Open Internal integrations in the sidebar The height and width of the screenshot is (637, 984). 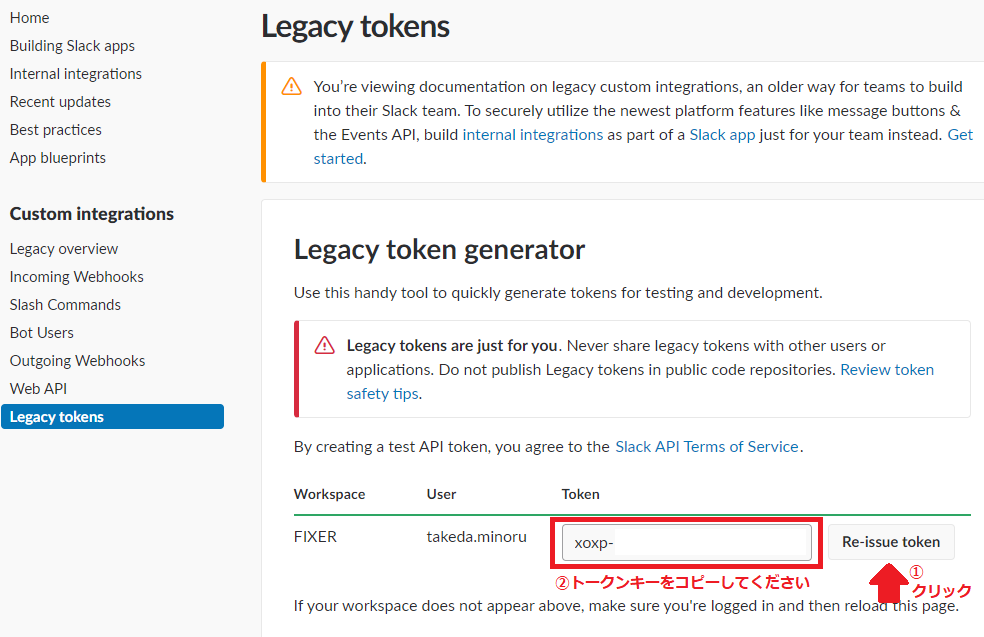pos(76,74)
